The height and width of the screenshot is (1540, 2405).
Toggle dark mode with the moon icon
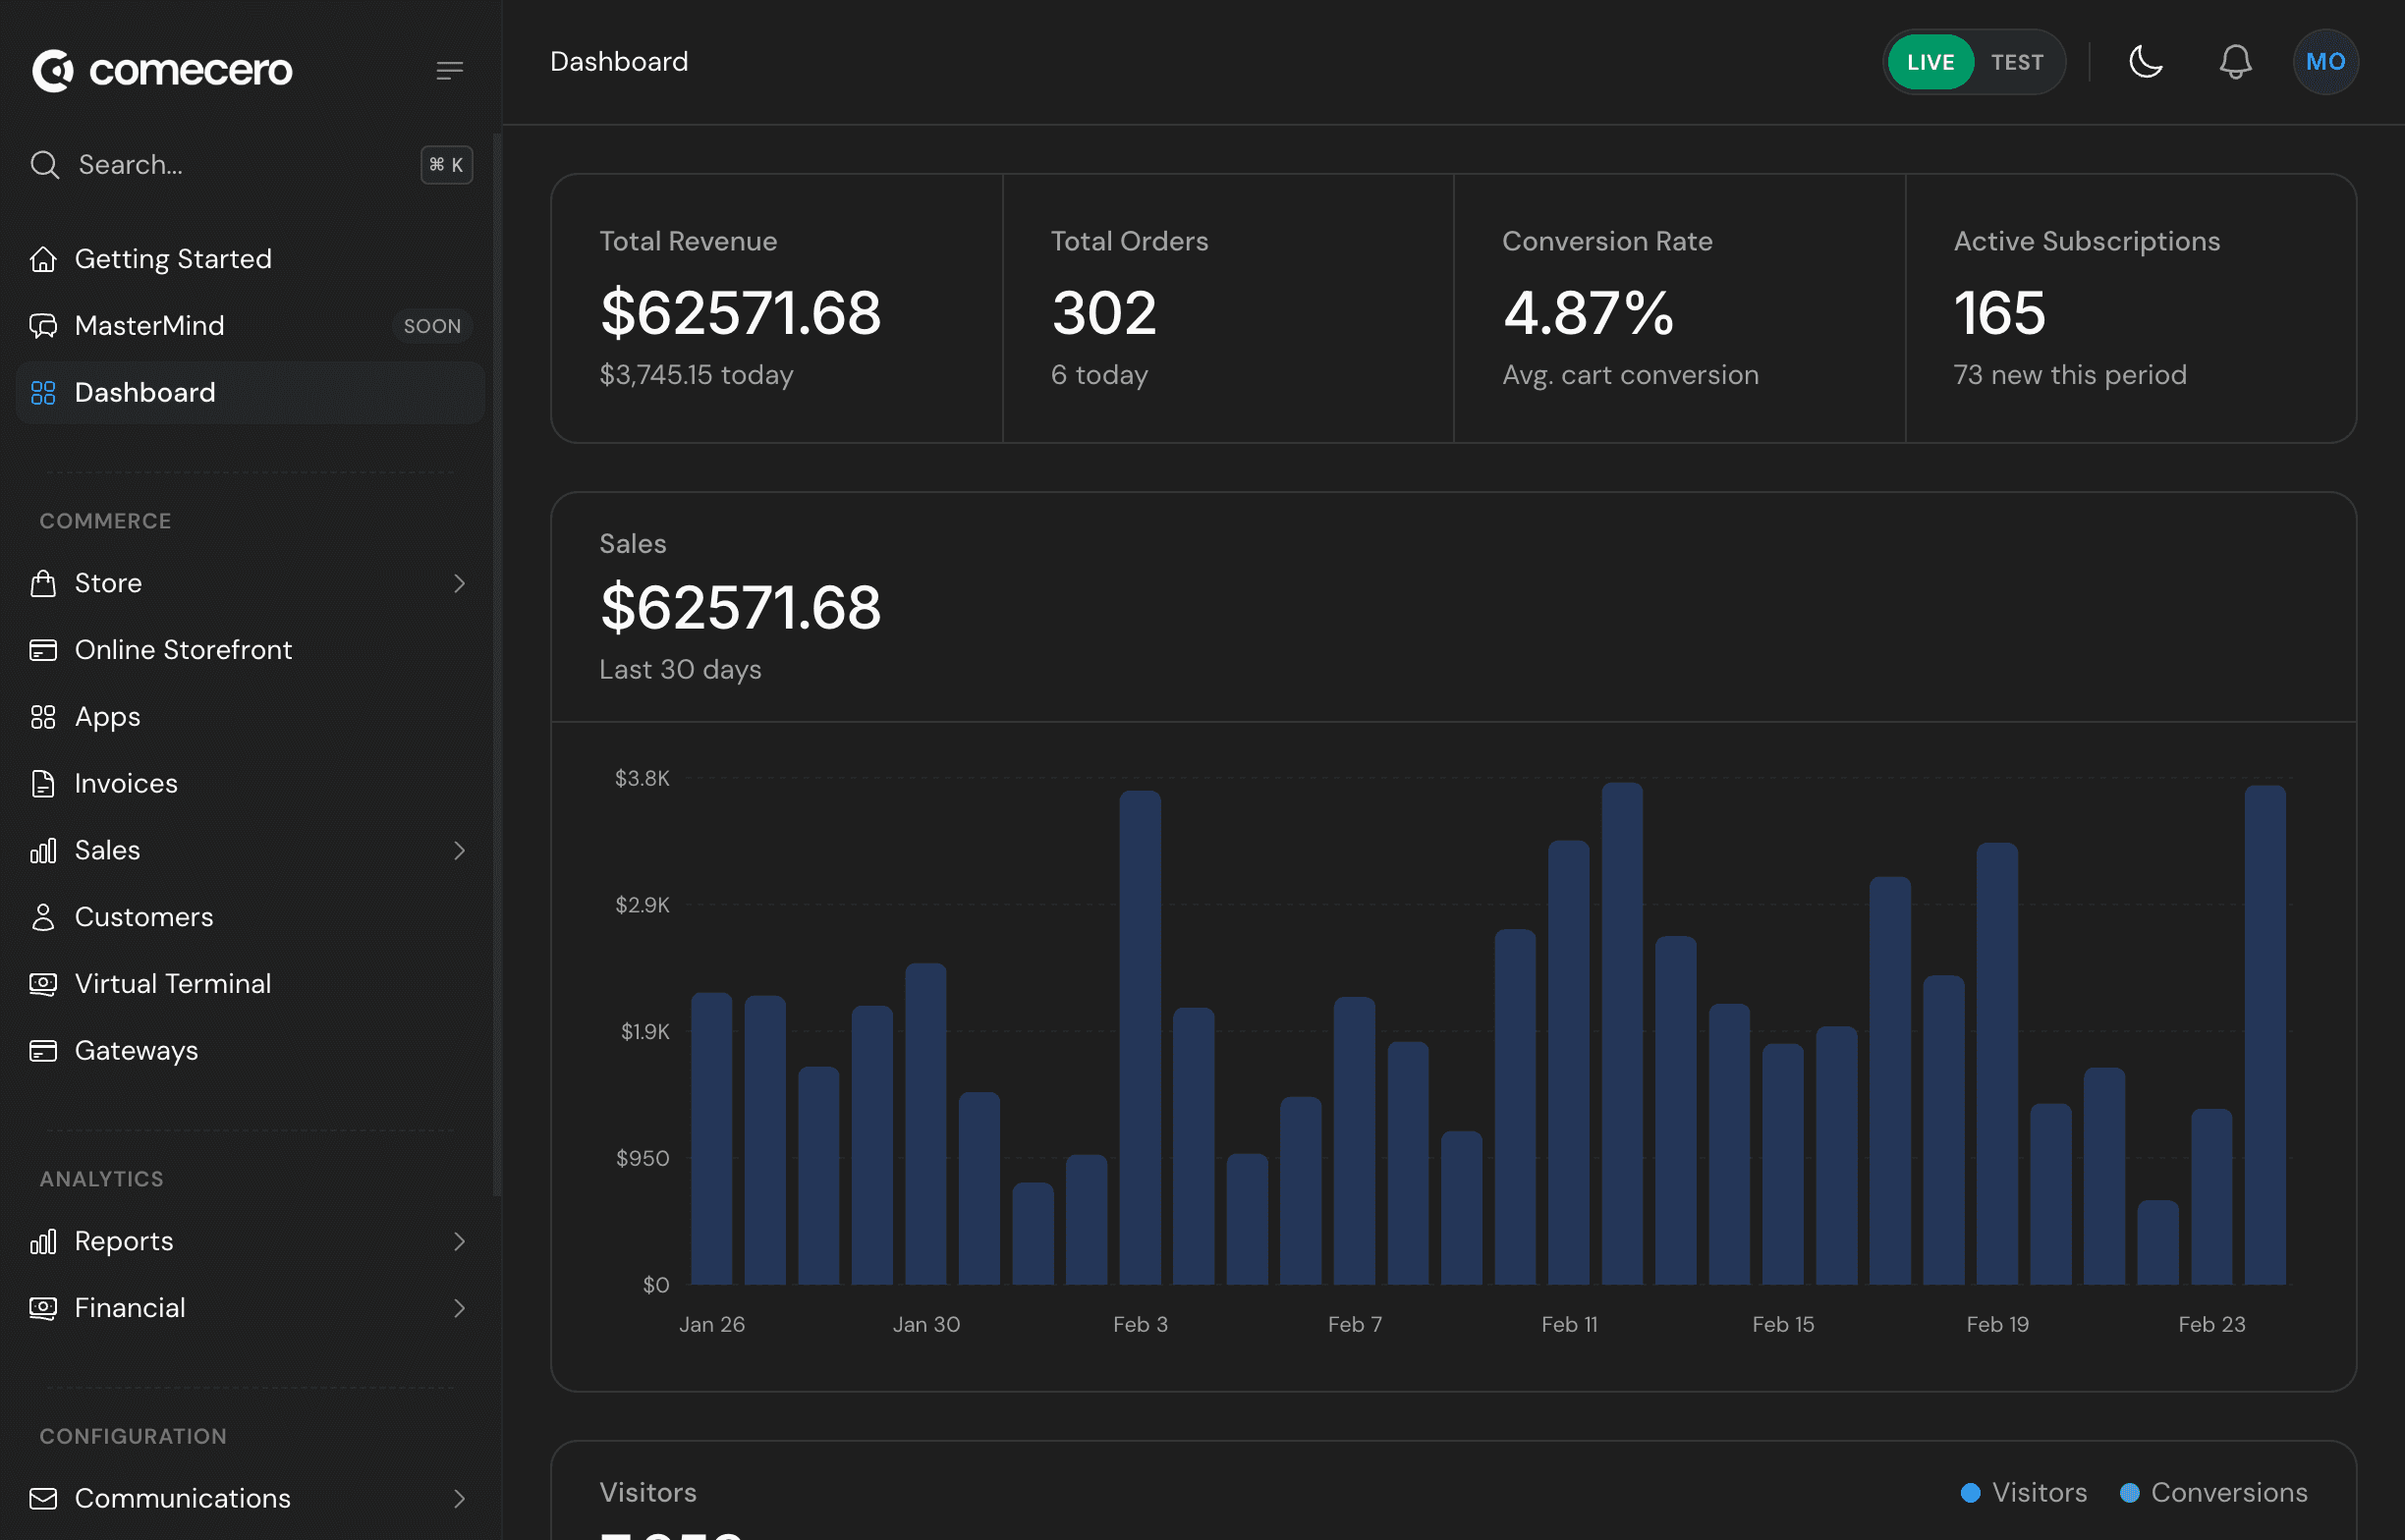pos(2146,62)
